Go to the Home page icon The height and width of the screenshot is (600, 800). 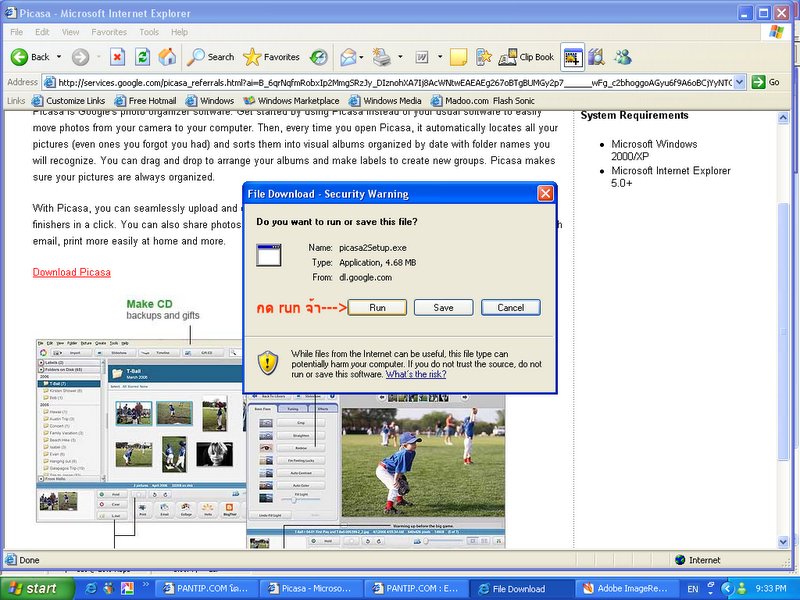[x=167, y=57]
